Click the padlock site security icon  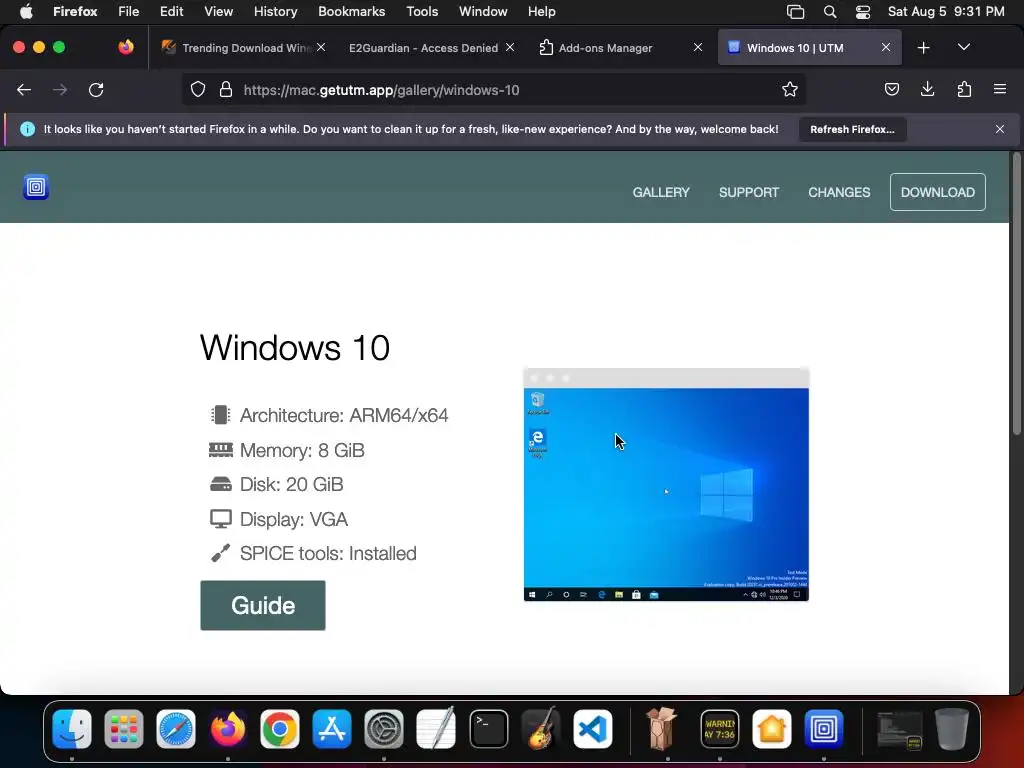click(x=226, y=89)
